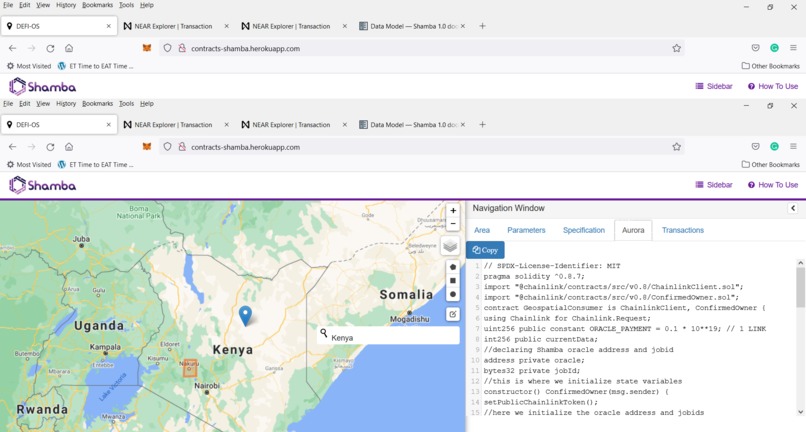The height and width of the screenshot is (432, 806).
Task: Go to home page in upper browser window
Action: (x=69, y=48)
